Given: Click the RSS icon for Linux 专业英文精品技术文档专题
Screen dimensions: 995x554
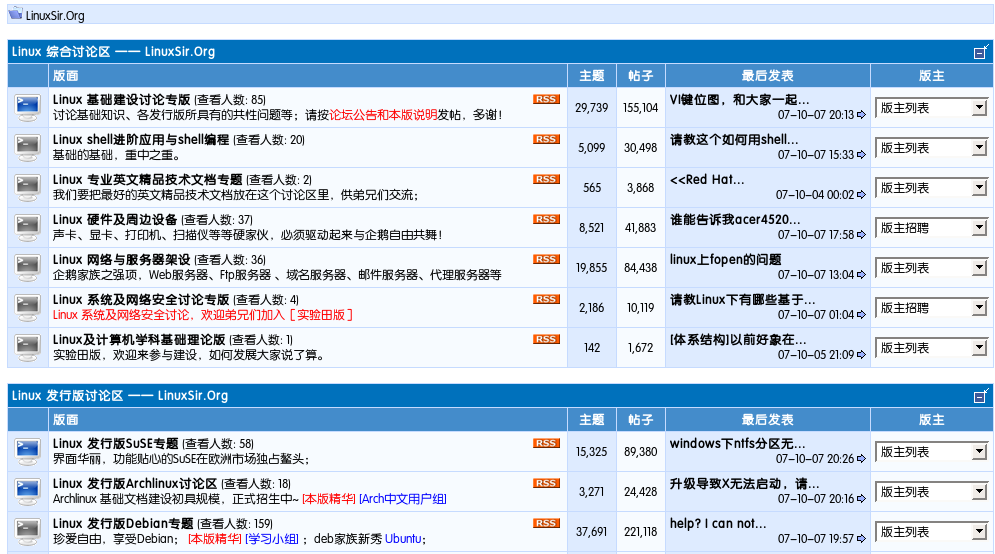Looking at the screenshot, I should (546, 180).
